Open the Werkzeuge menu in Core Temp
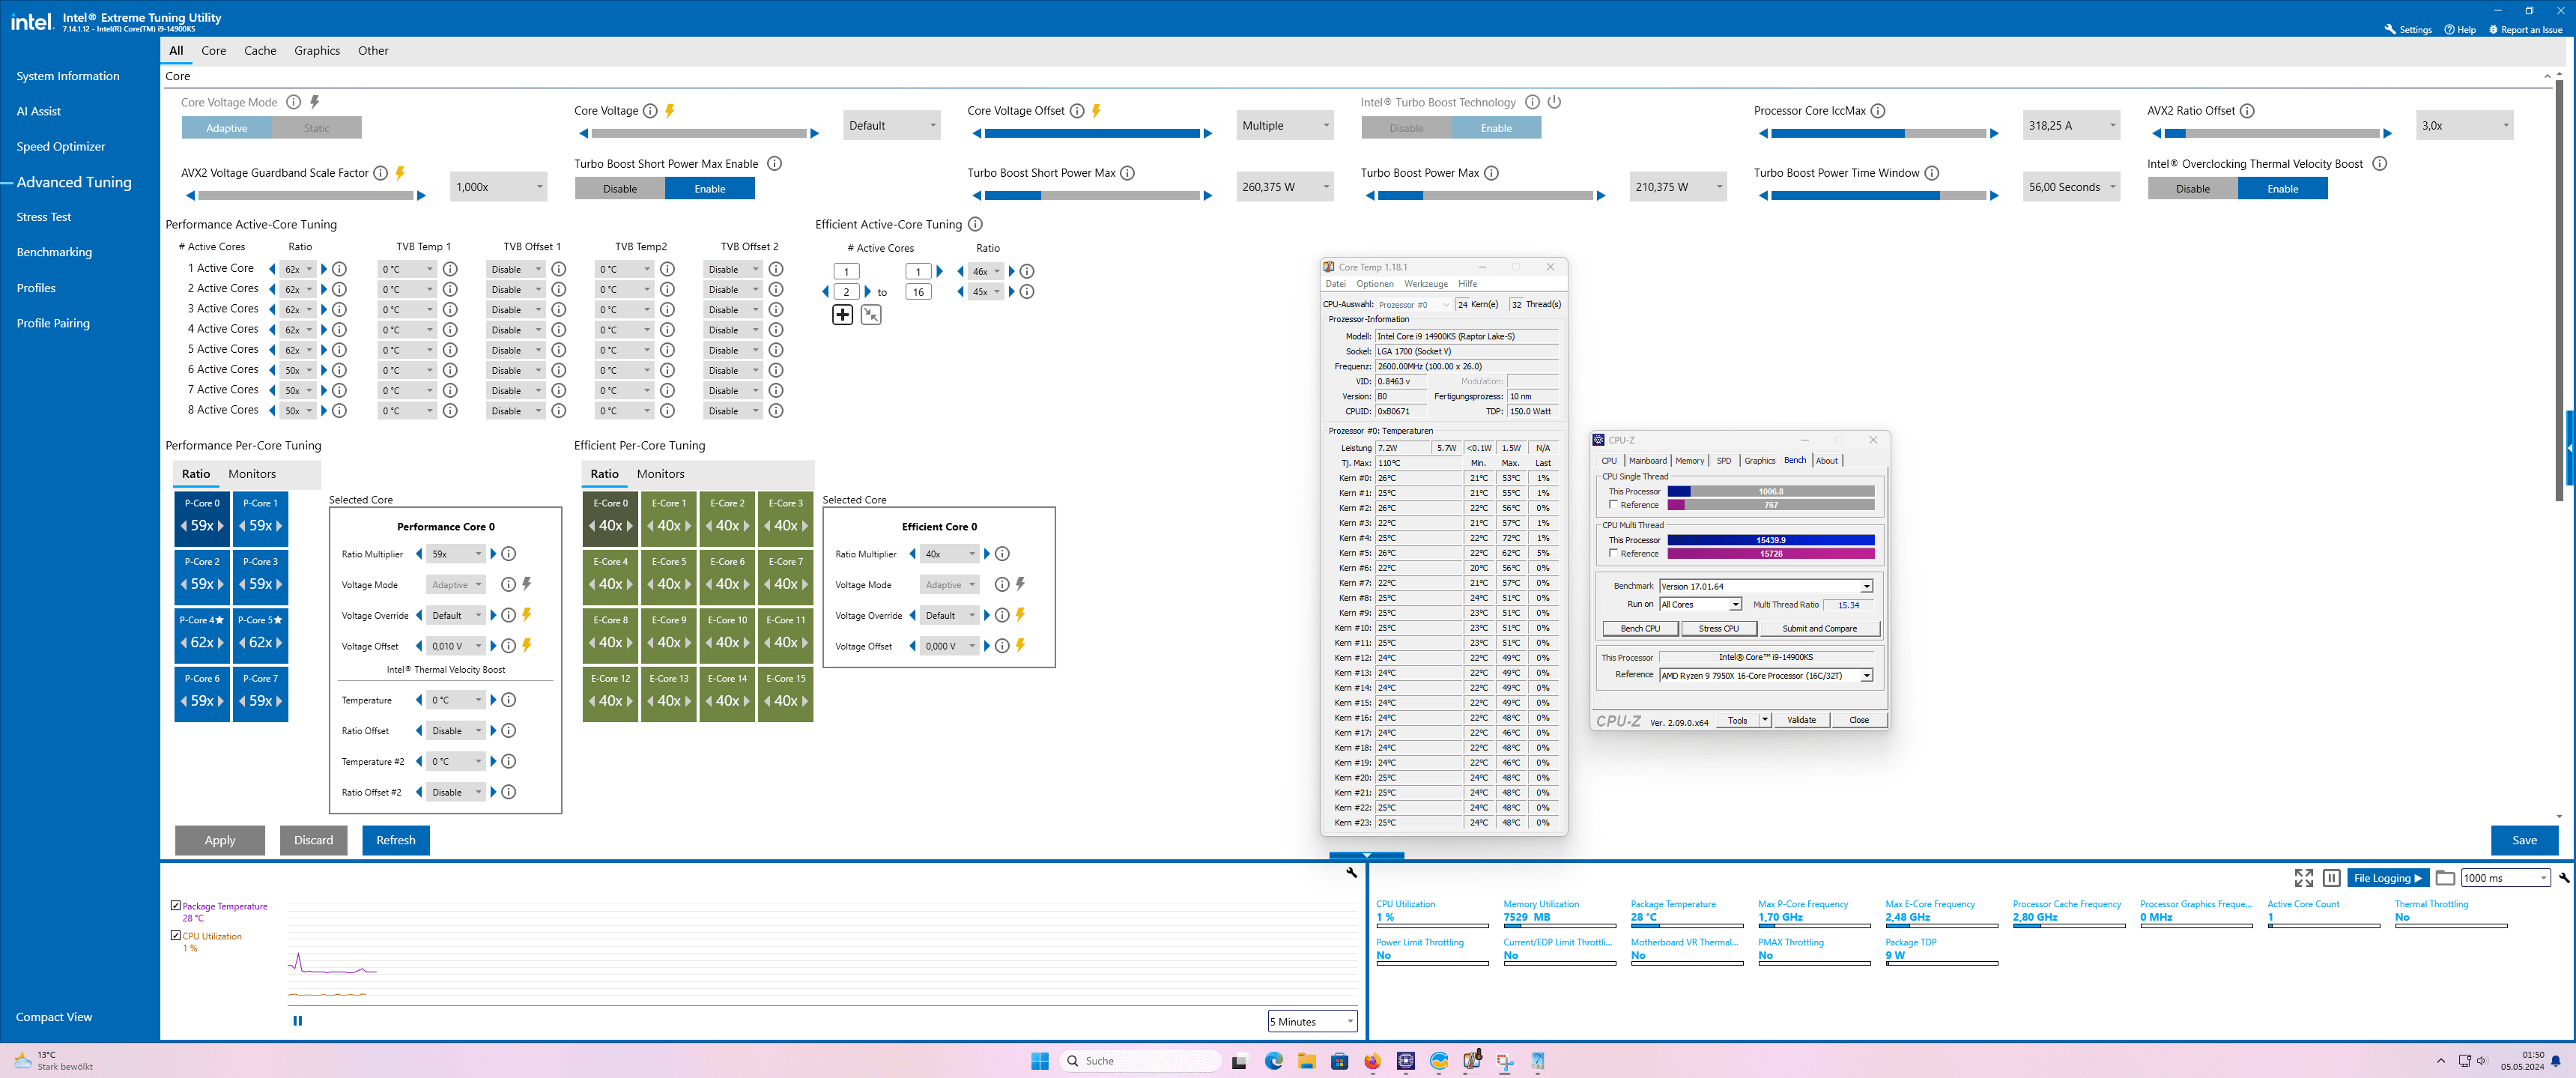The width and height of the screenshot is (2576, 1078). click(1425, 284)
